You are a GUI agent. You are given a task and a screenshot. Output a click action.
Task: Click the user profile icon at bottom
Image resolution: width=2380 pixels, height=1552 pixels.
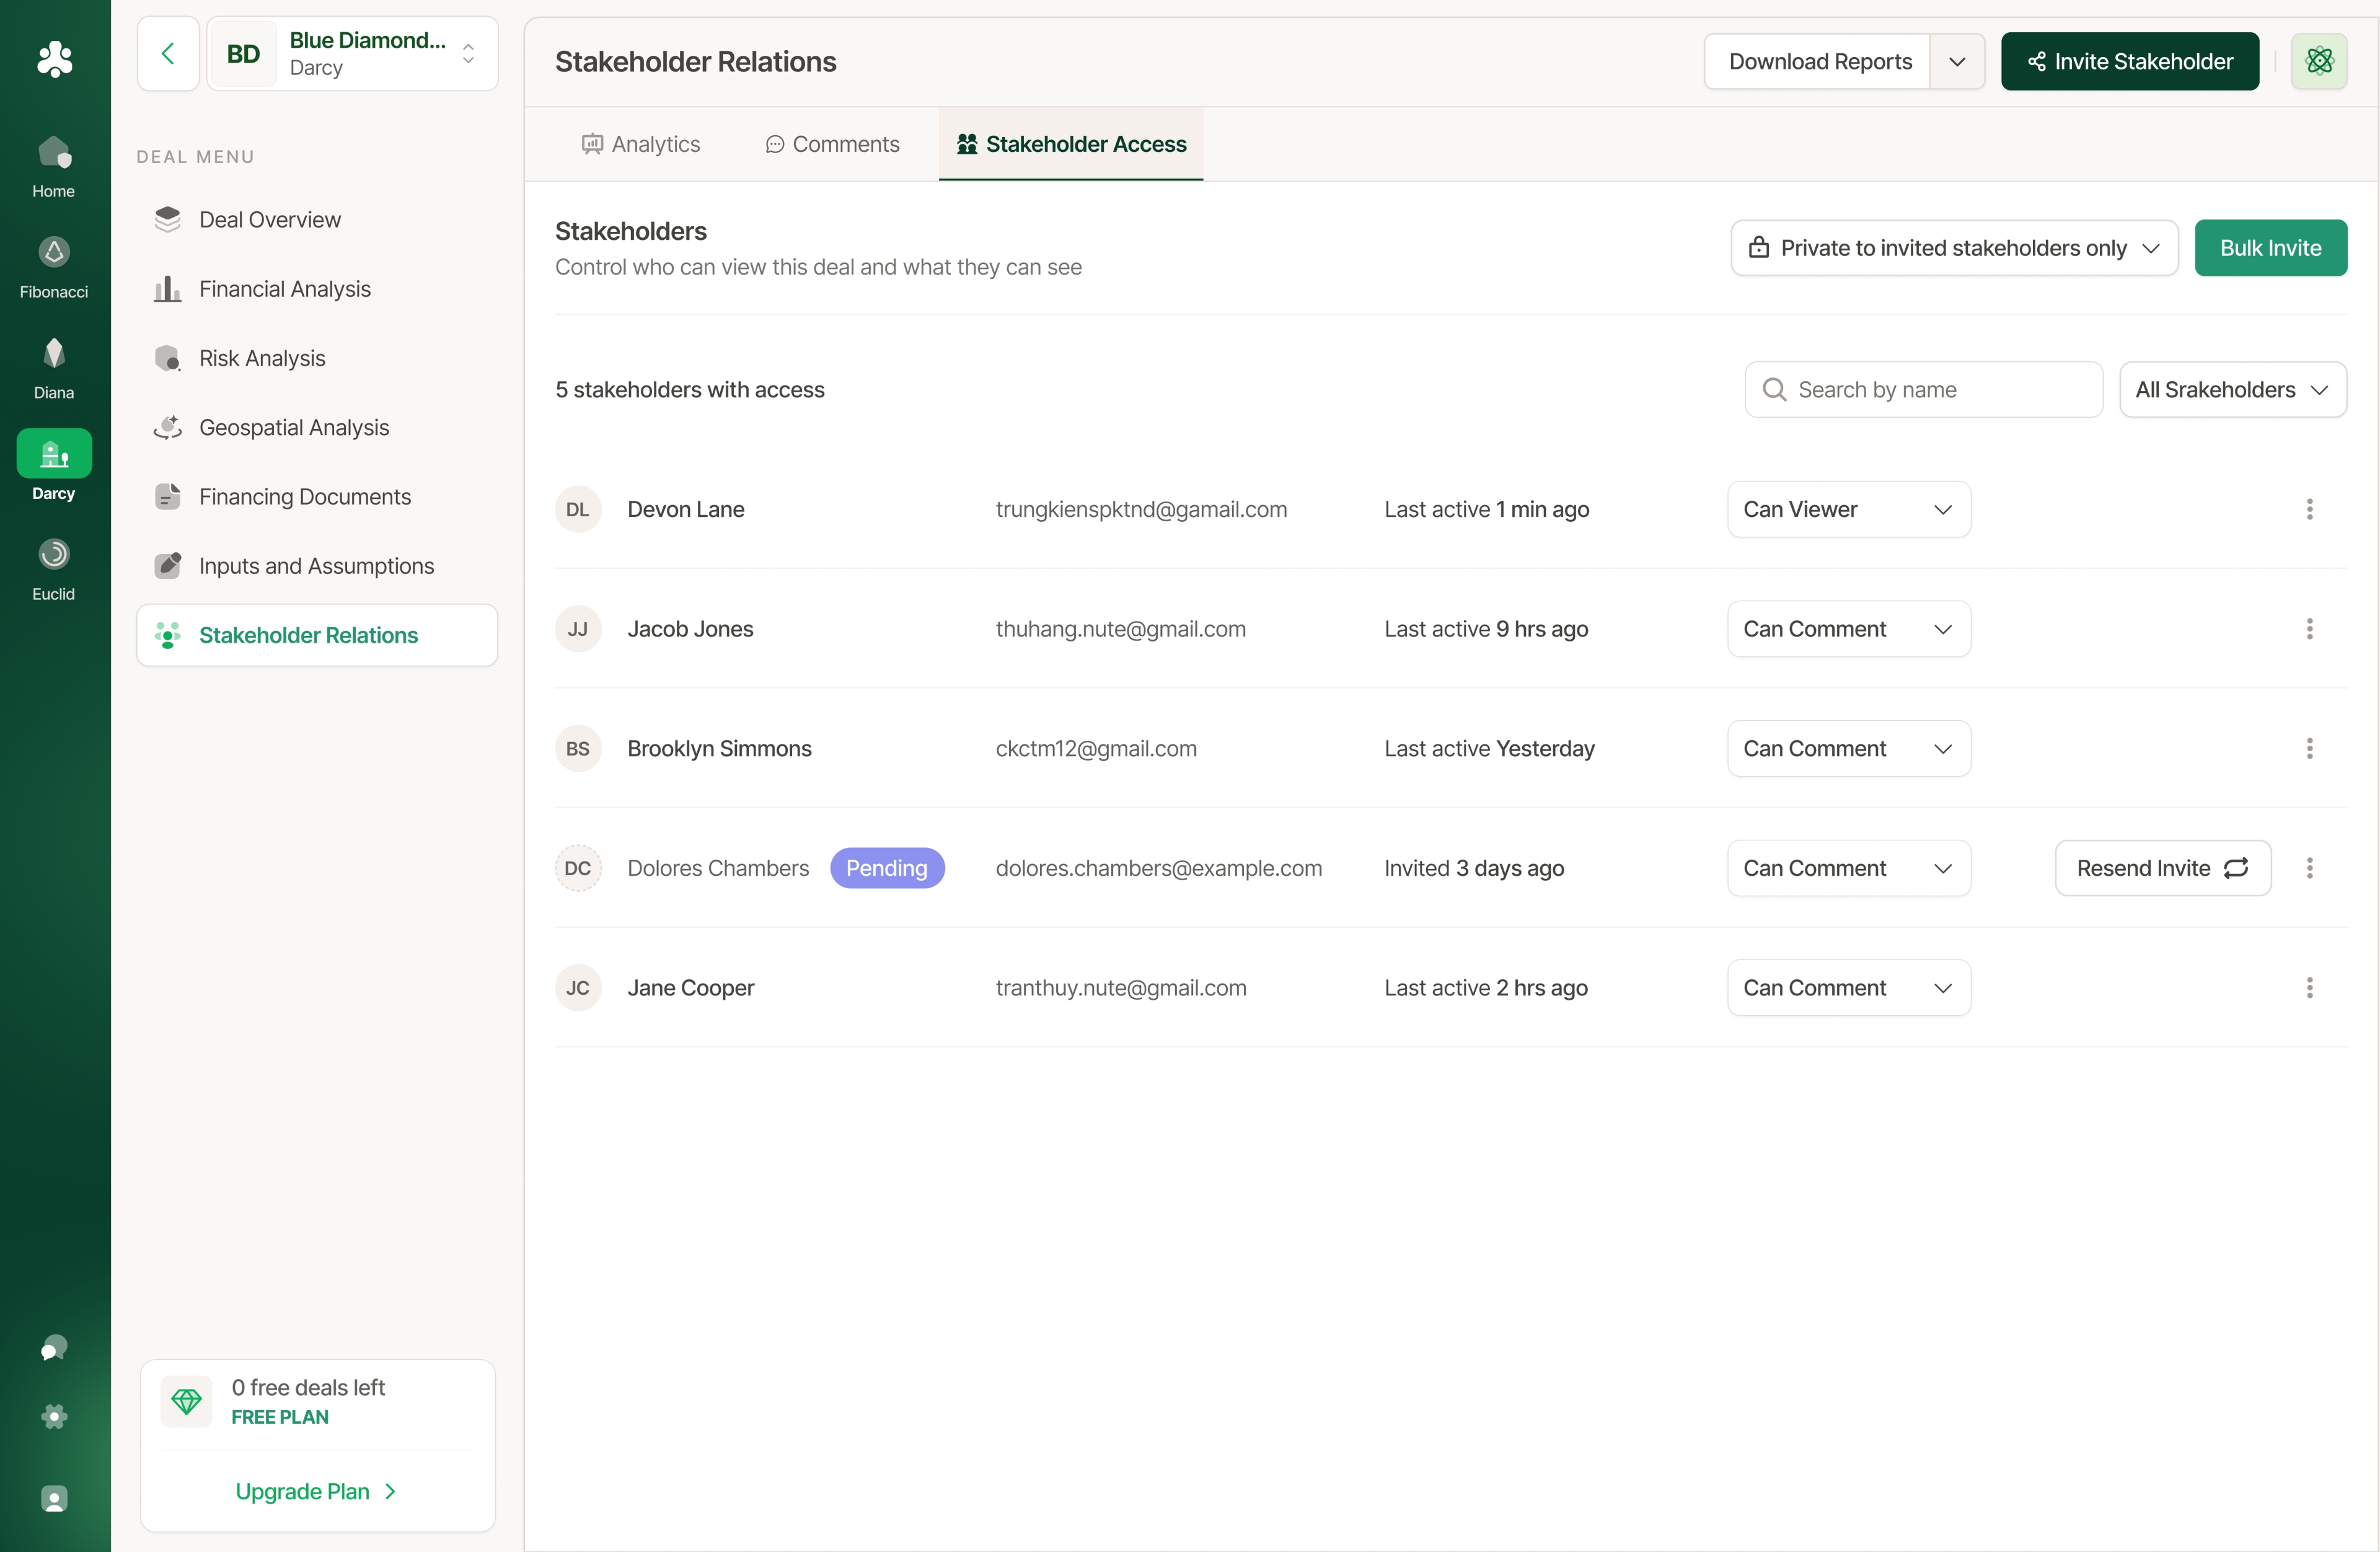coord(54,1498)
